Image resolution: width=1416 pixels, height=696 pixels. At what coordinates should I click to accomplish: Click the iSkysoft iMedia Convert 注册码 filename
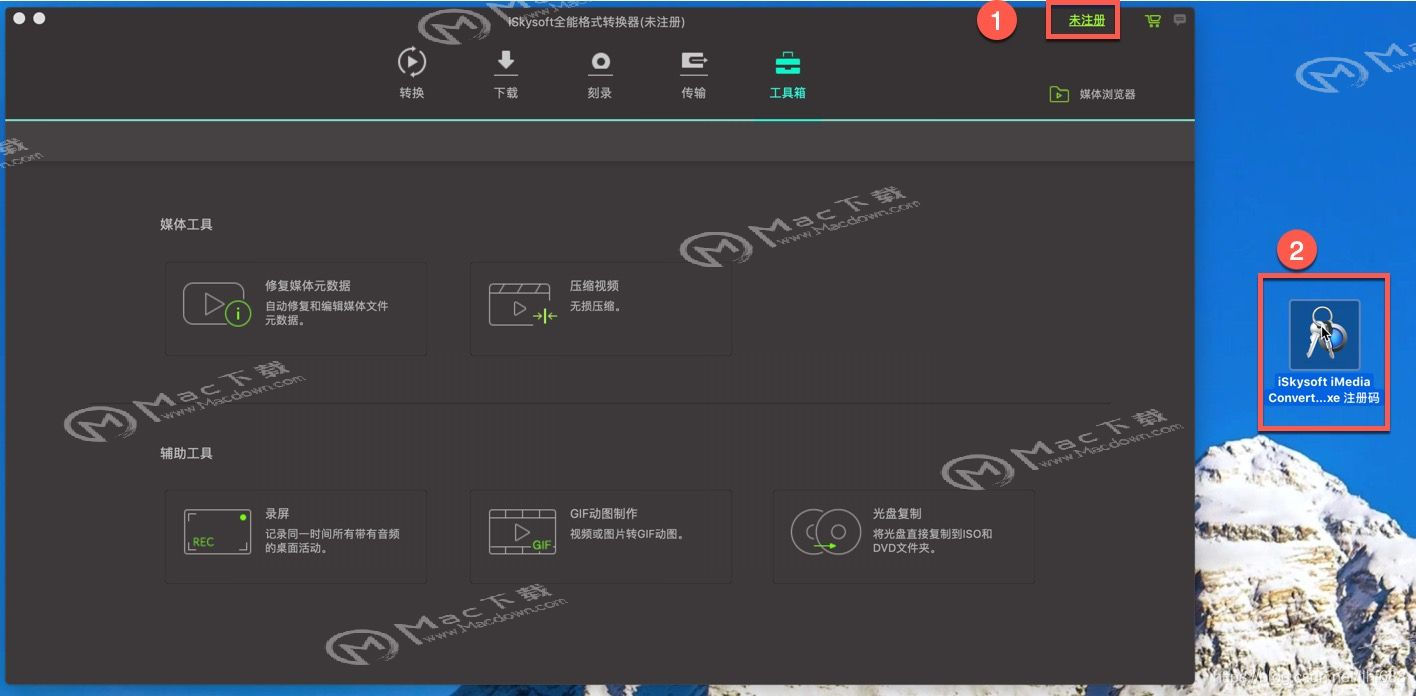1324,390
